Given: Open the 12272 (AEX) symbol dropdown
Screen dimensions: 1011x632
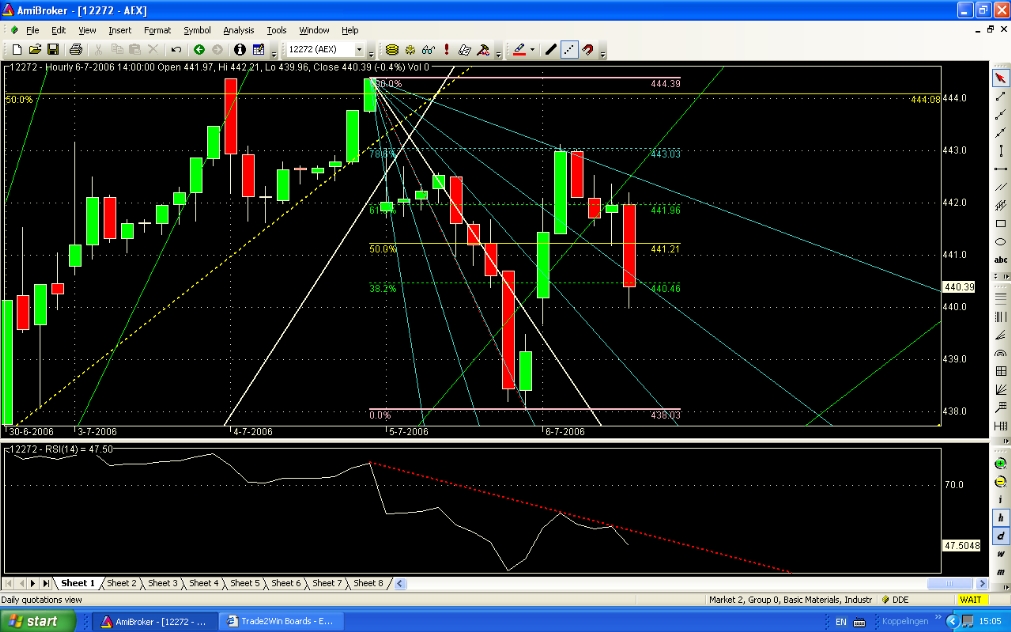Looking at the screenshot, I should [359, 50].
